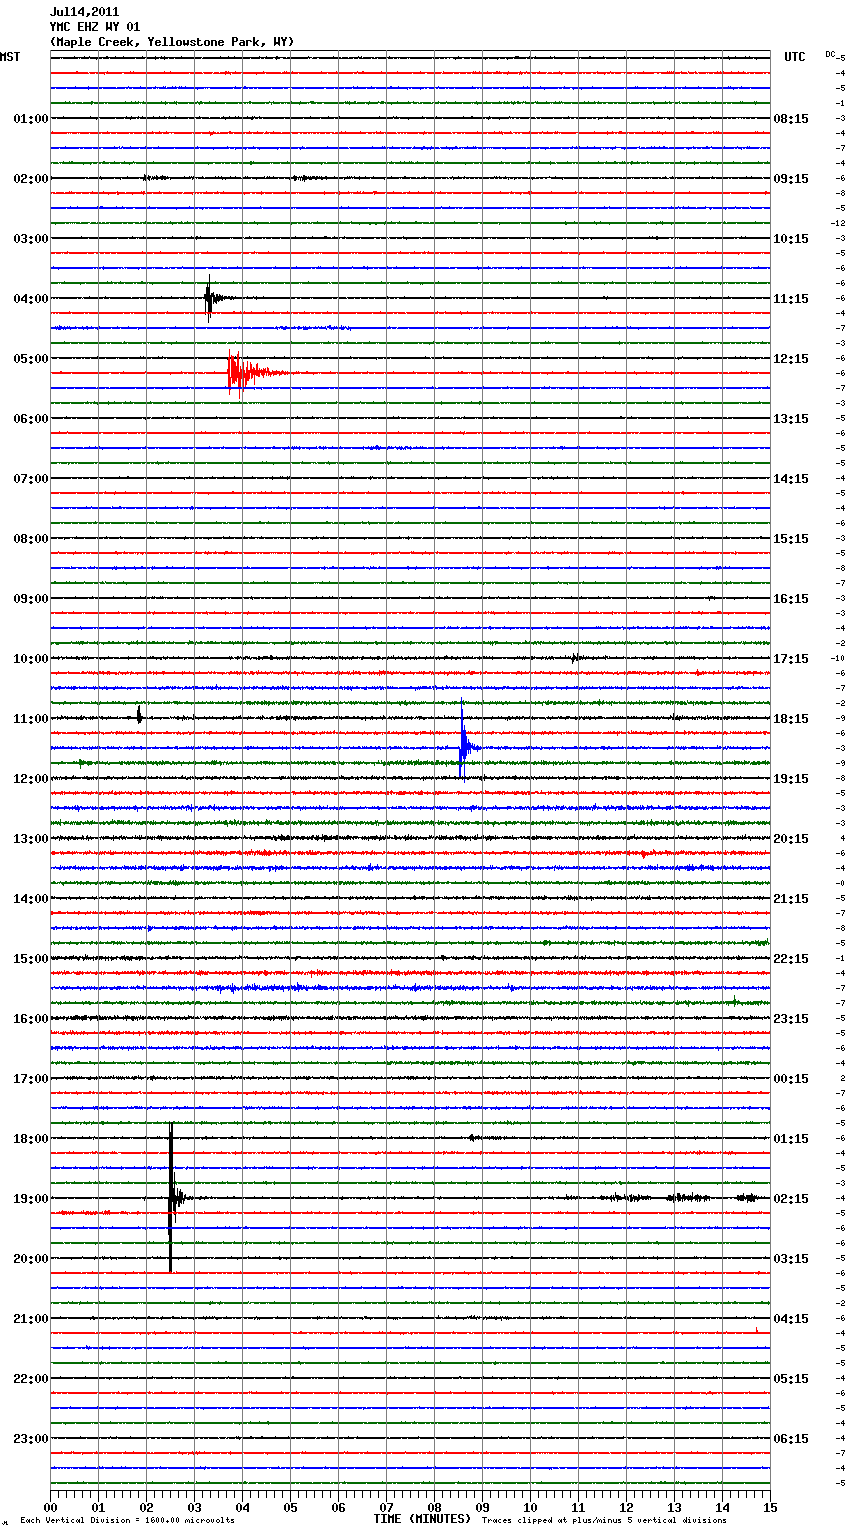Click the 20:15 UTC time label
Screen dimensions: 850x1534
[791, 839]
